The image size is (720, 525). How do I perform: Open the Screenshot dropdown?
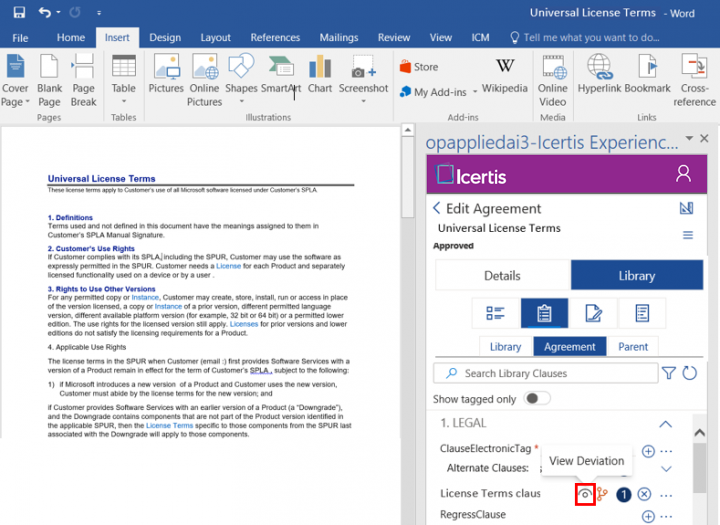[x=363, y=78]
